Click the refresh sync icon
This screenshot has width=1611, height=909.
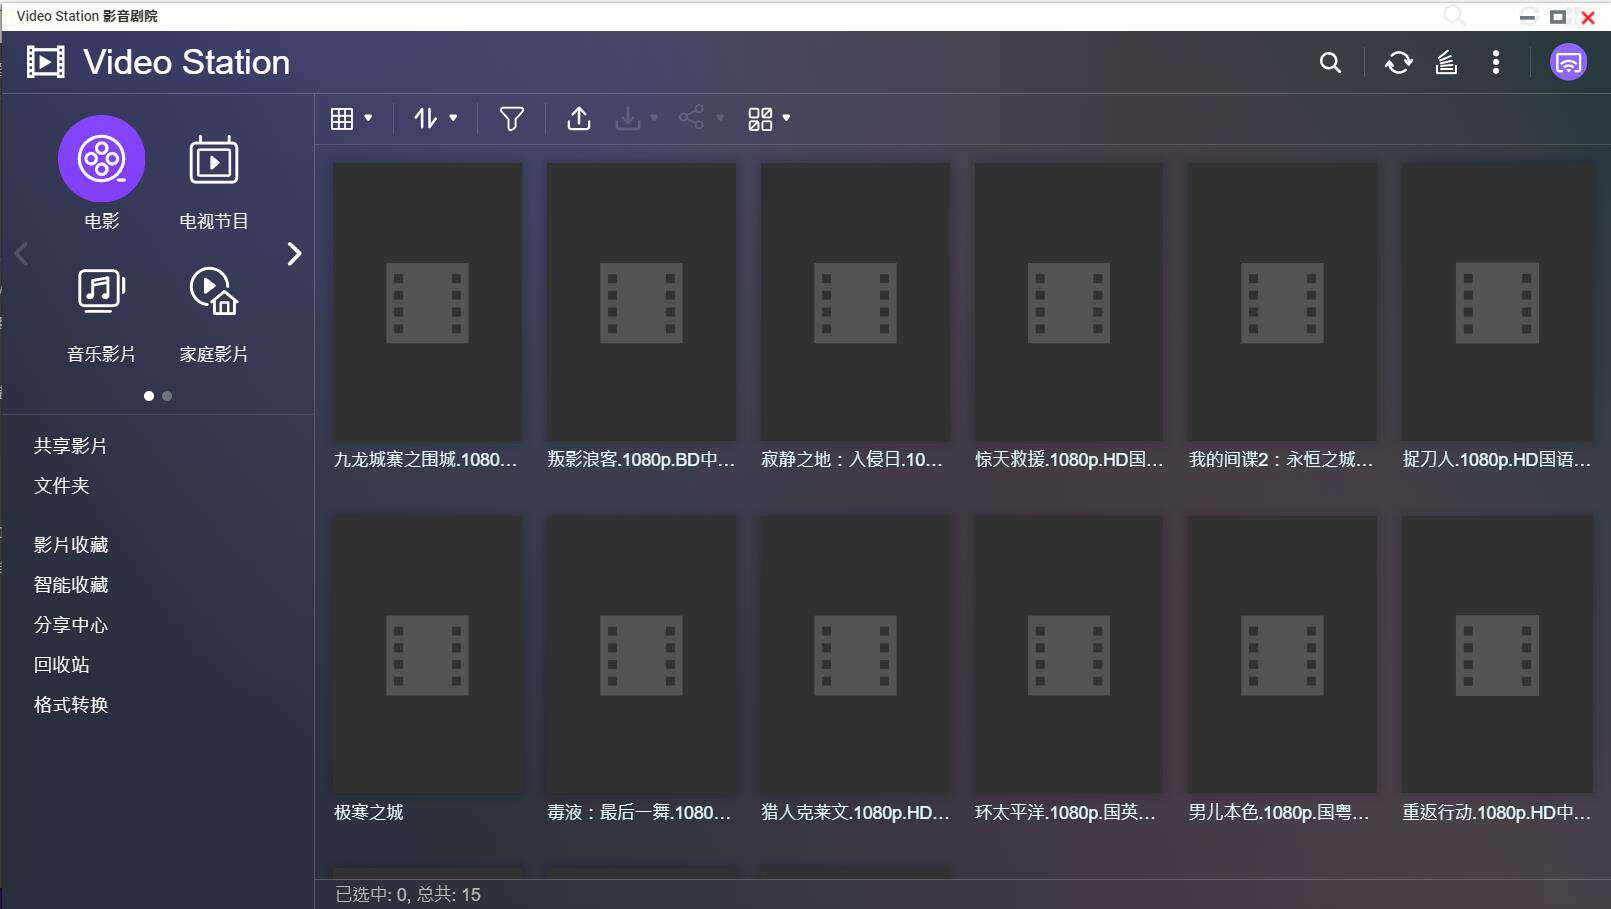coord(1398,63)
